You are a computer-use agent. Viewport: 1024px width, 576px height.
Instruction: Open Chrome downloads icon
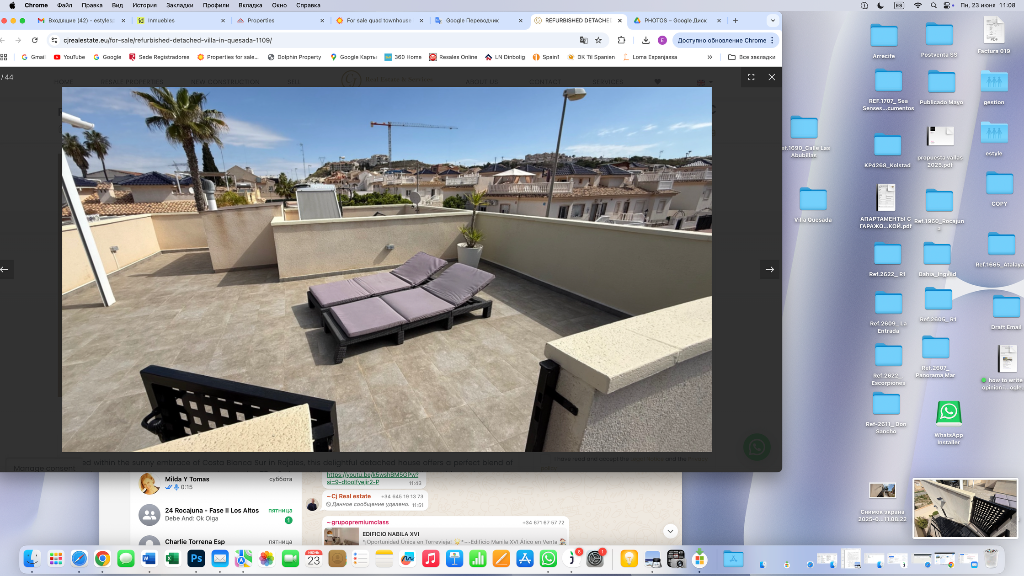click(646, 40)
